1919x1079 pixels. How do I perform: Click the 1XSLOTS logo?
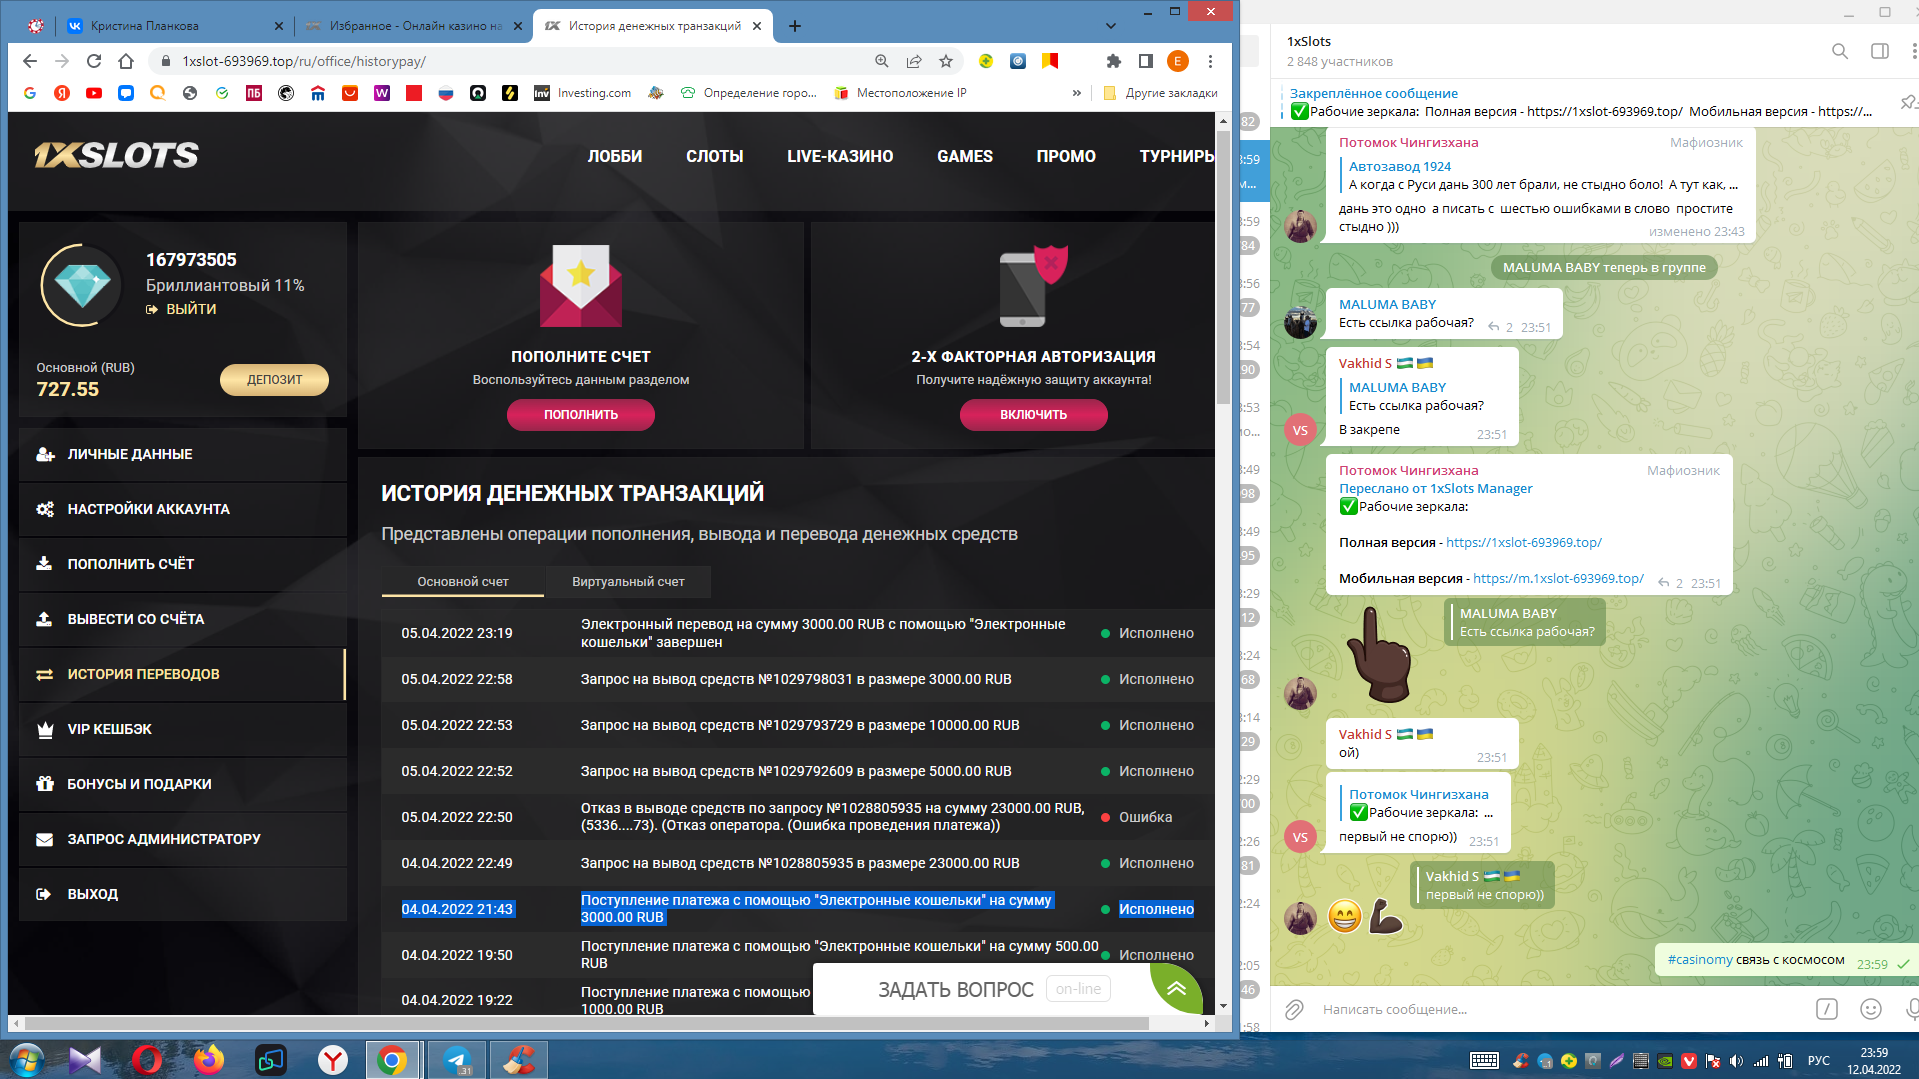click(117, 155)
